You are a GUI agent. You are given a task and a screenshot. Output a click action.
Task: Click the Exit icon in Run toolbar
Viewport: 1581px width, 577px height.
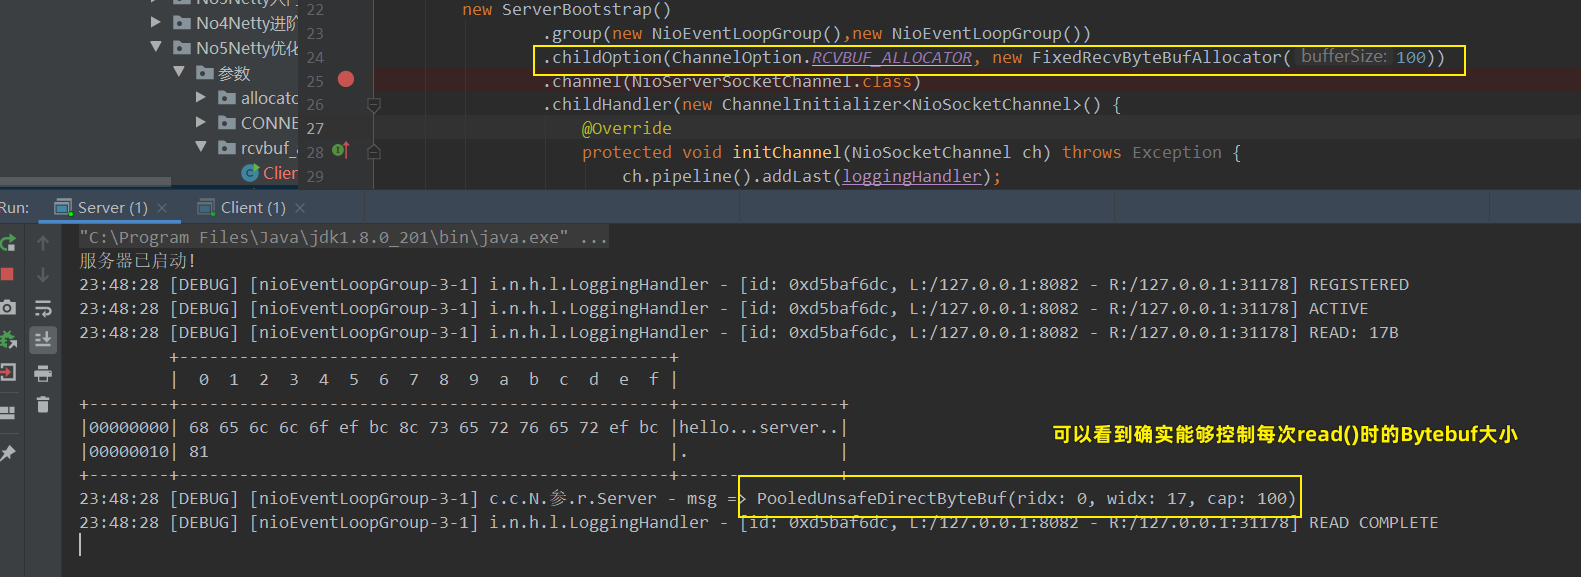coord(8,372)
